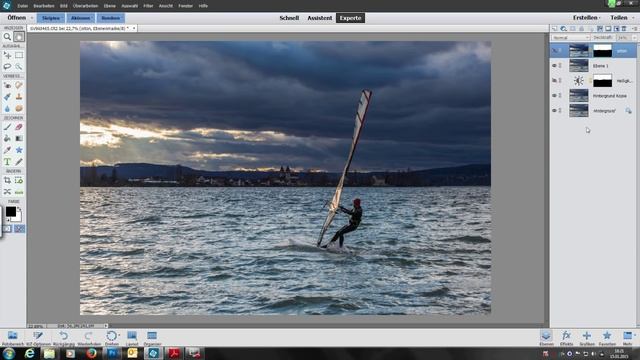Select the Sponge tool
640x360 pixels.
pos(19,108)
